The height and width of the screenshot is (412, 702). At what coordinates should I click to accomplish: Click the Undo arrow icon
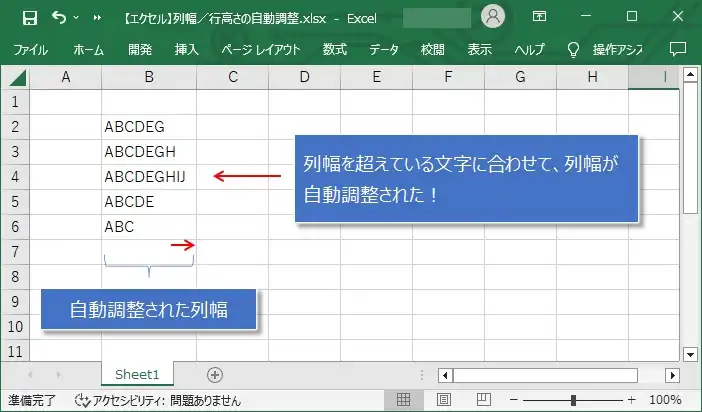pyautogui.click(x=59, y=17)
